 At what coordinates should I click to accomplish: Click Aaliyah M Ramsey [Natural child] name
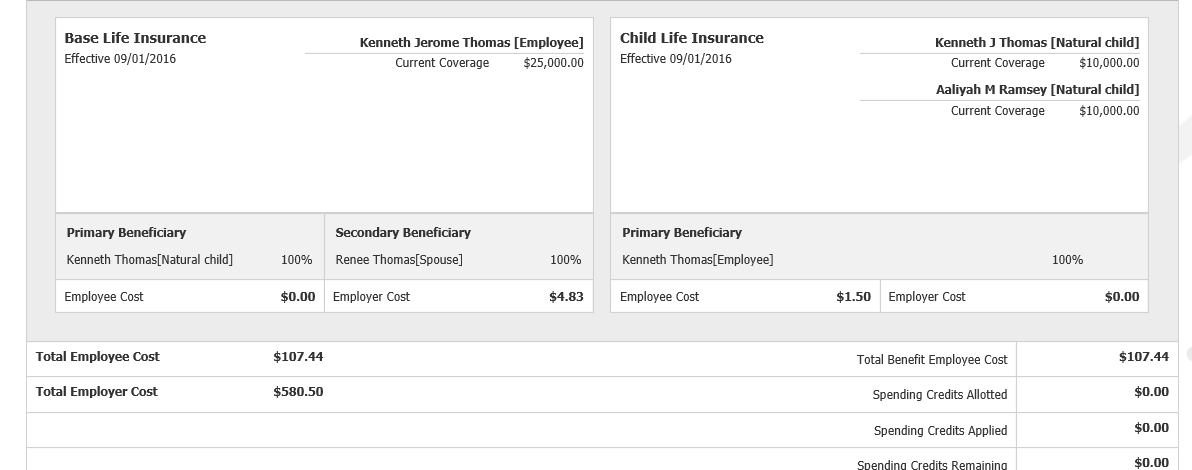[1037, 90]
